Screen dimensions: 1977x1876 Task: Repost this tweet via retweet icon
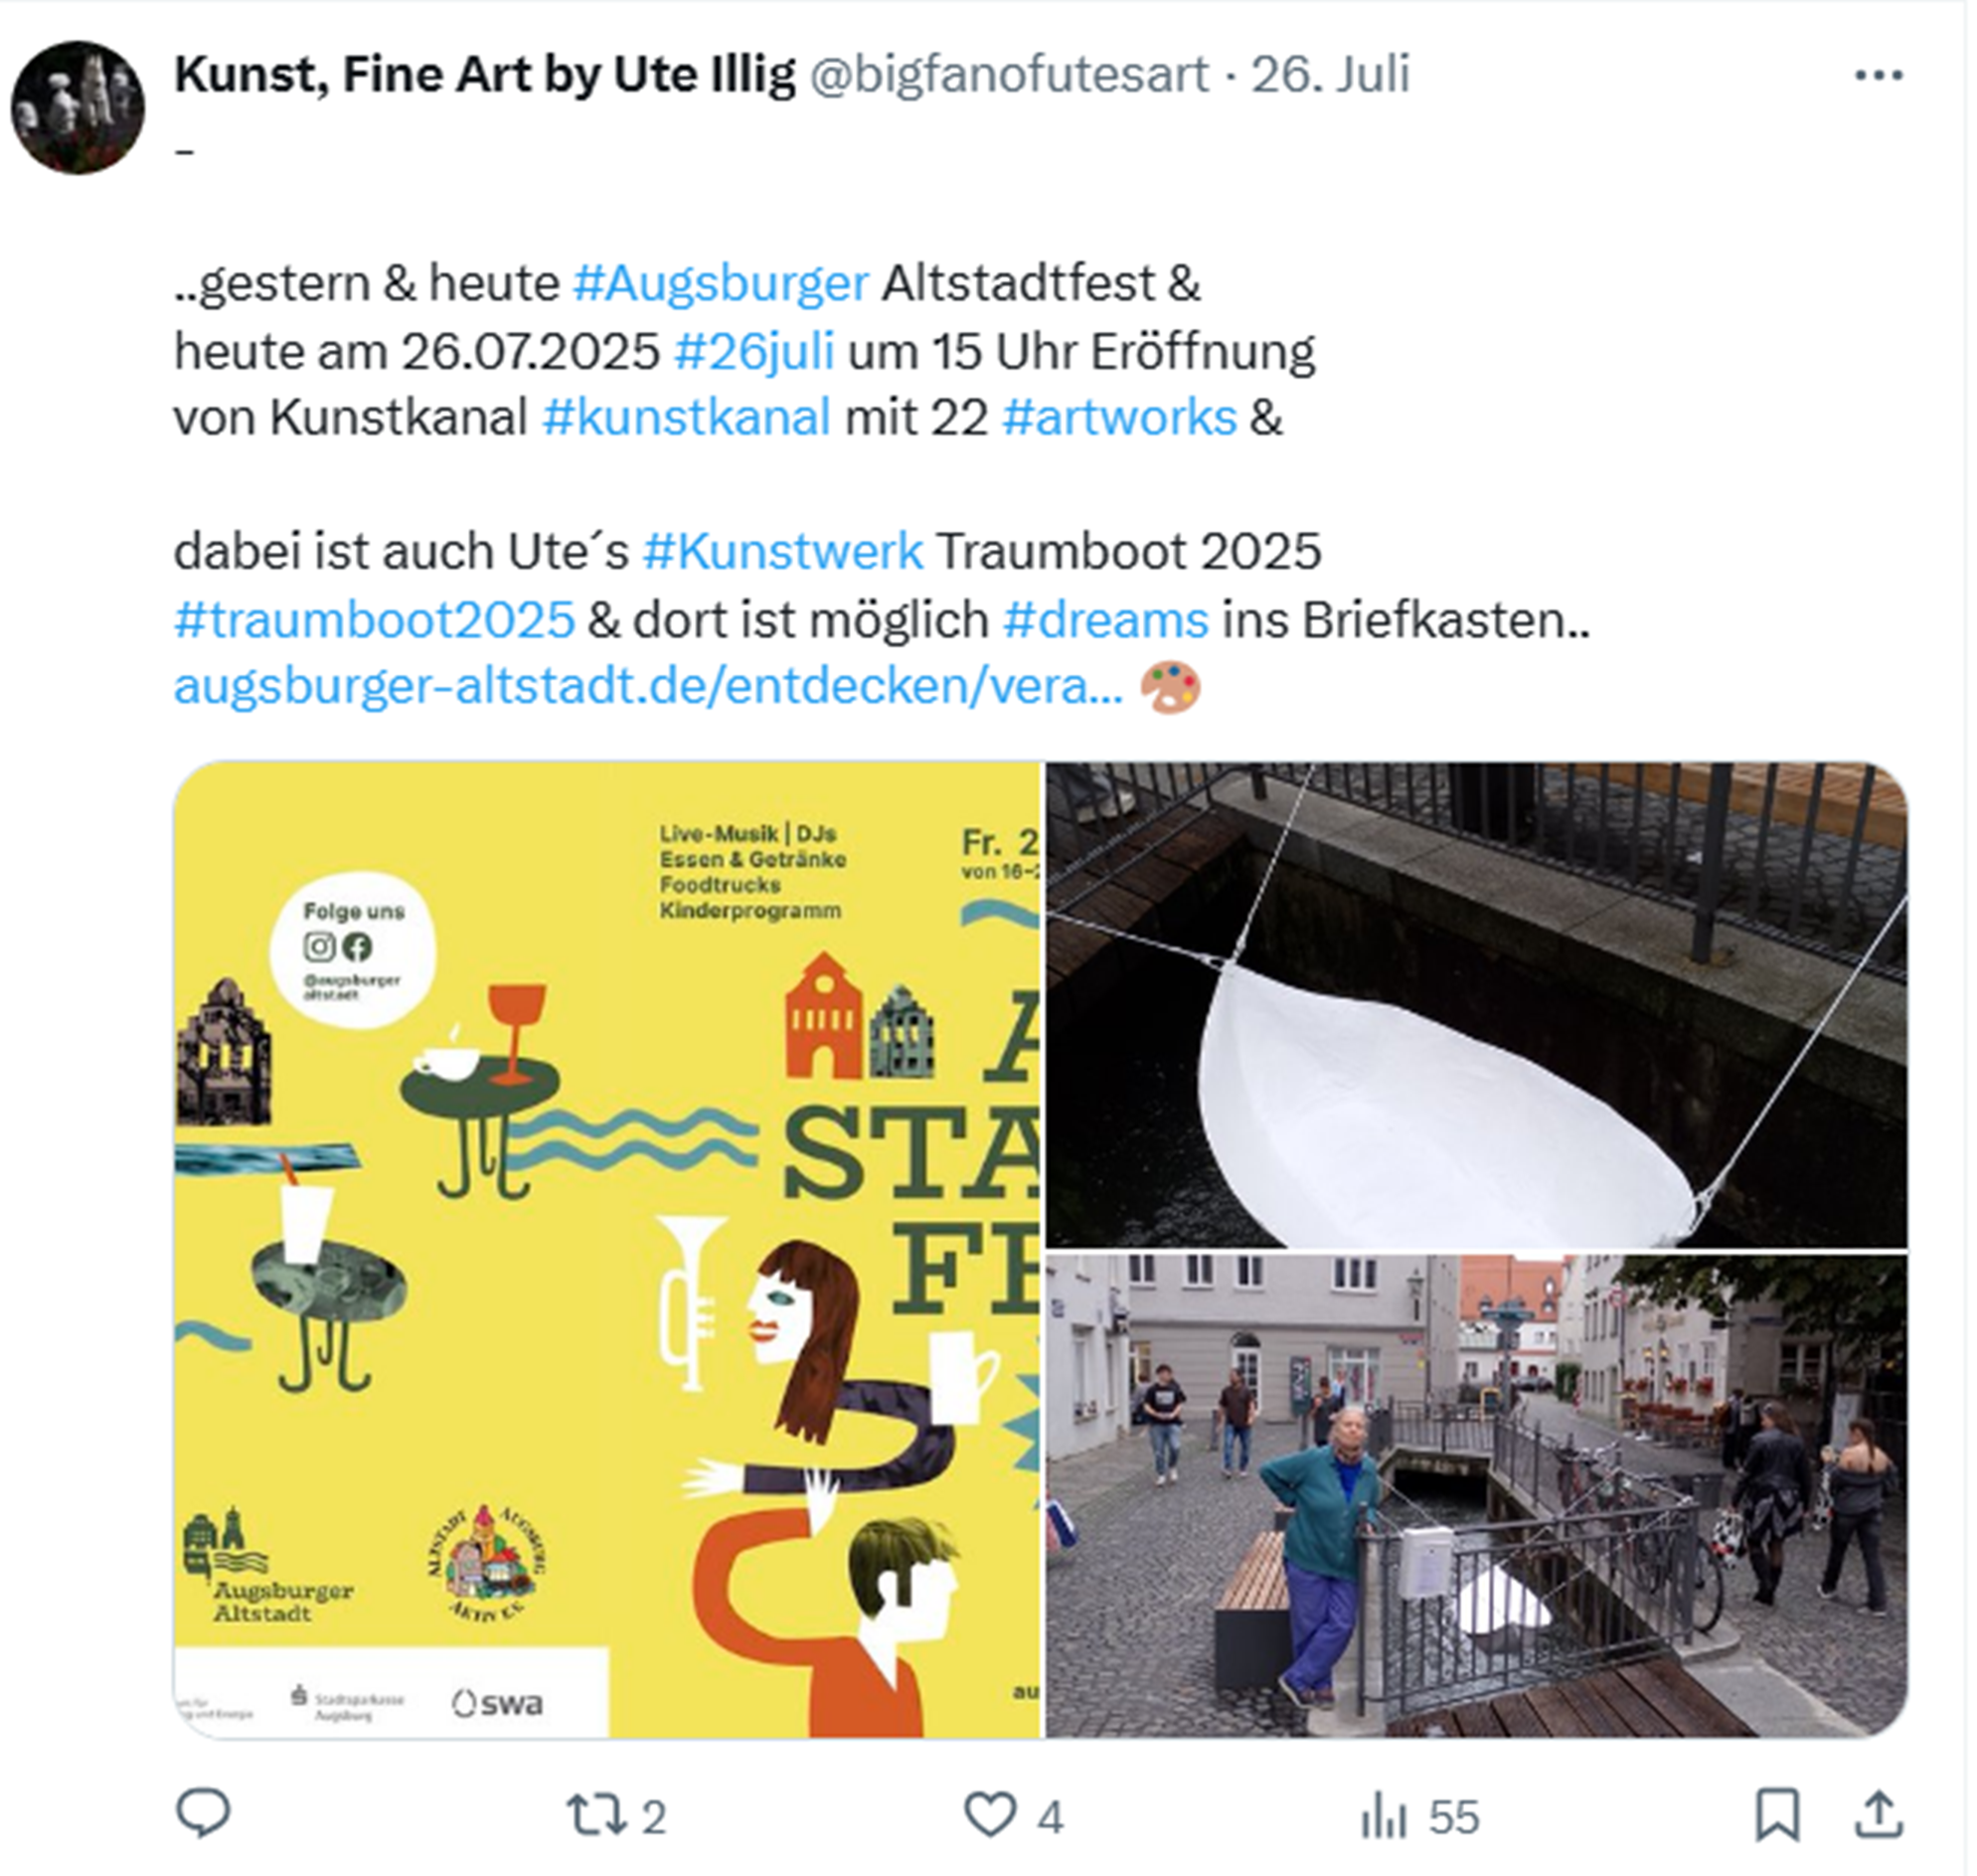(x=596, y=1815)
